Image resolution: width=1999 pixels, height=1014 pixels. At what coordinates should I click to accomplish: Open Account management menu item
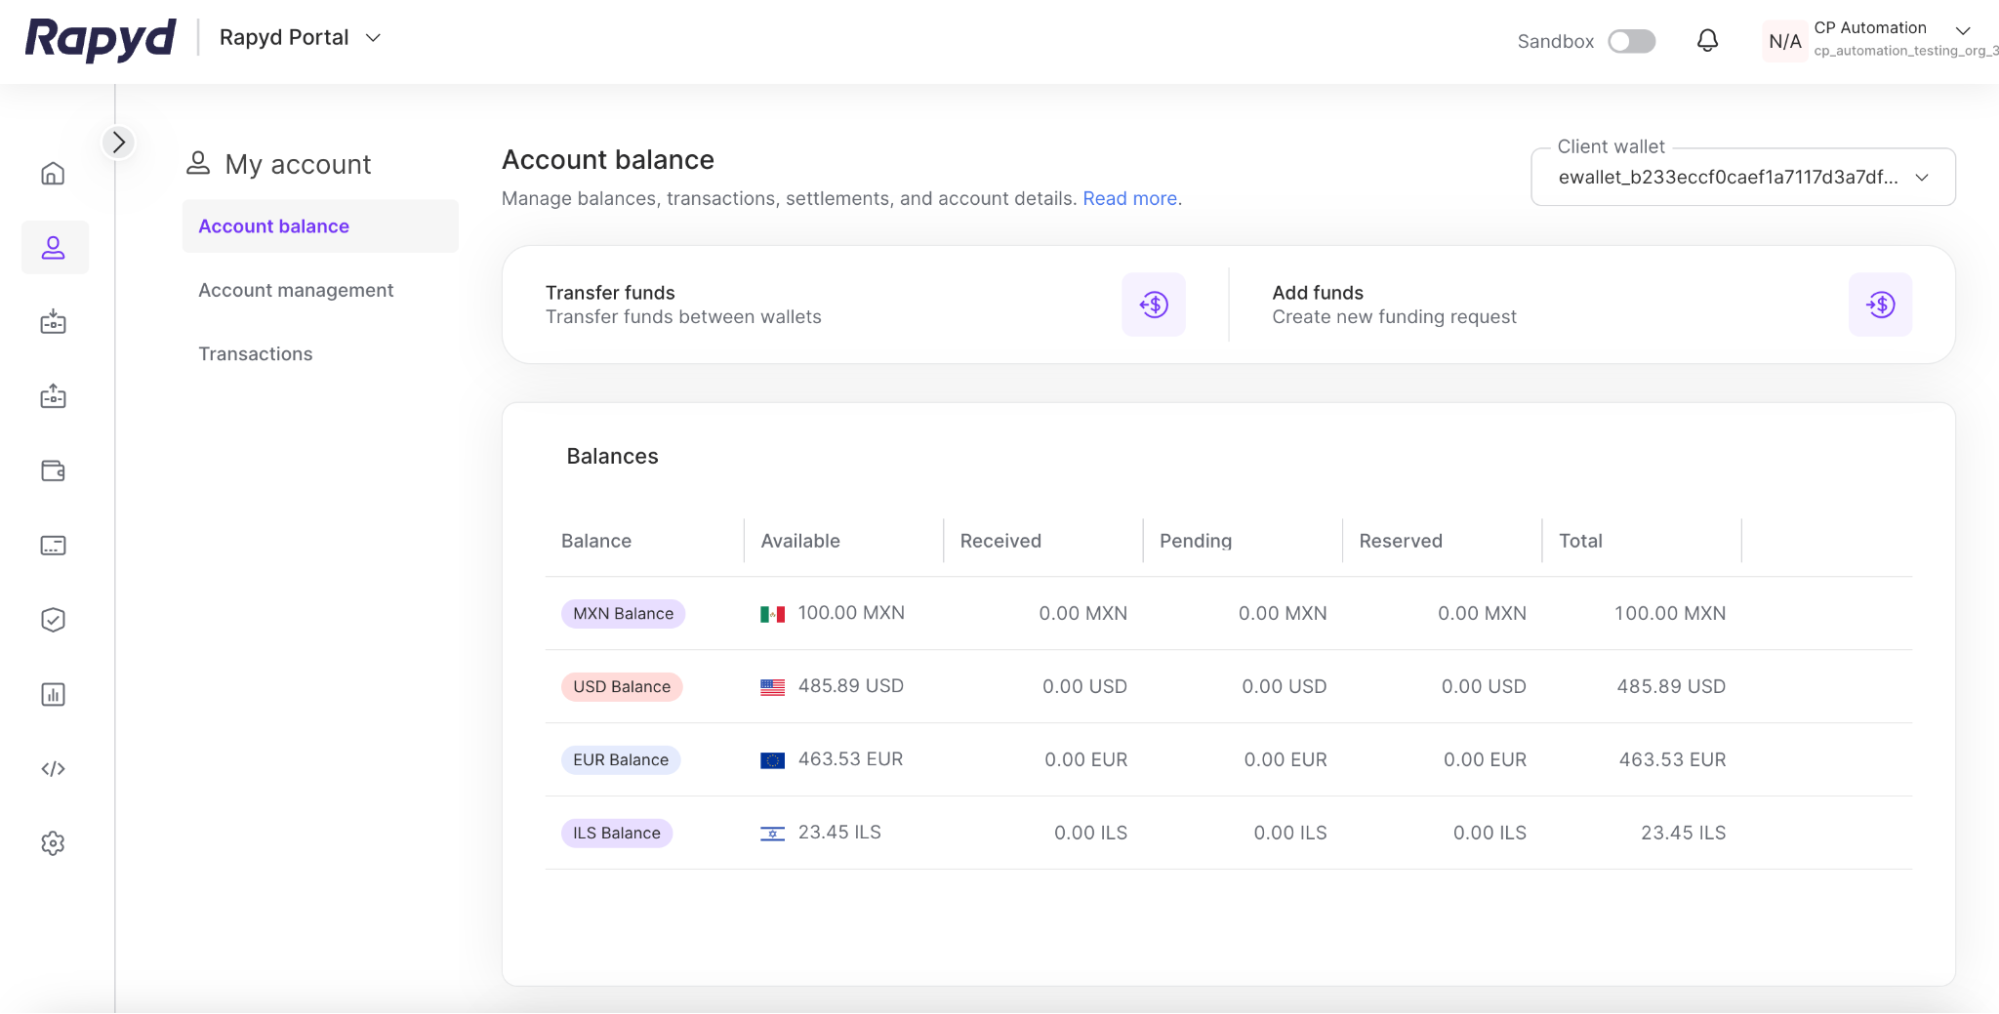coord(296,290)
